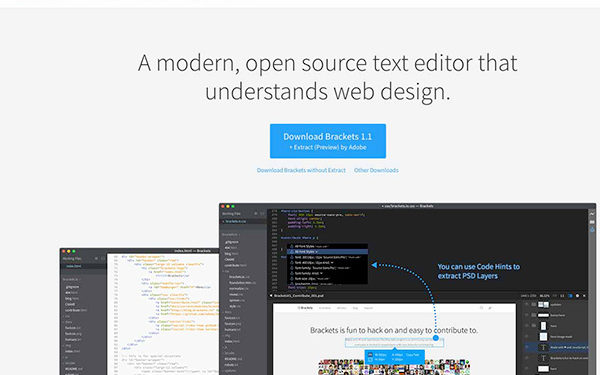This screenshot has height=375, width=600.
Task: Click the T icon of highlighted text layer
Action: pyautogui.click(x=543, y=347)
